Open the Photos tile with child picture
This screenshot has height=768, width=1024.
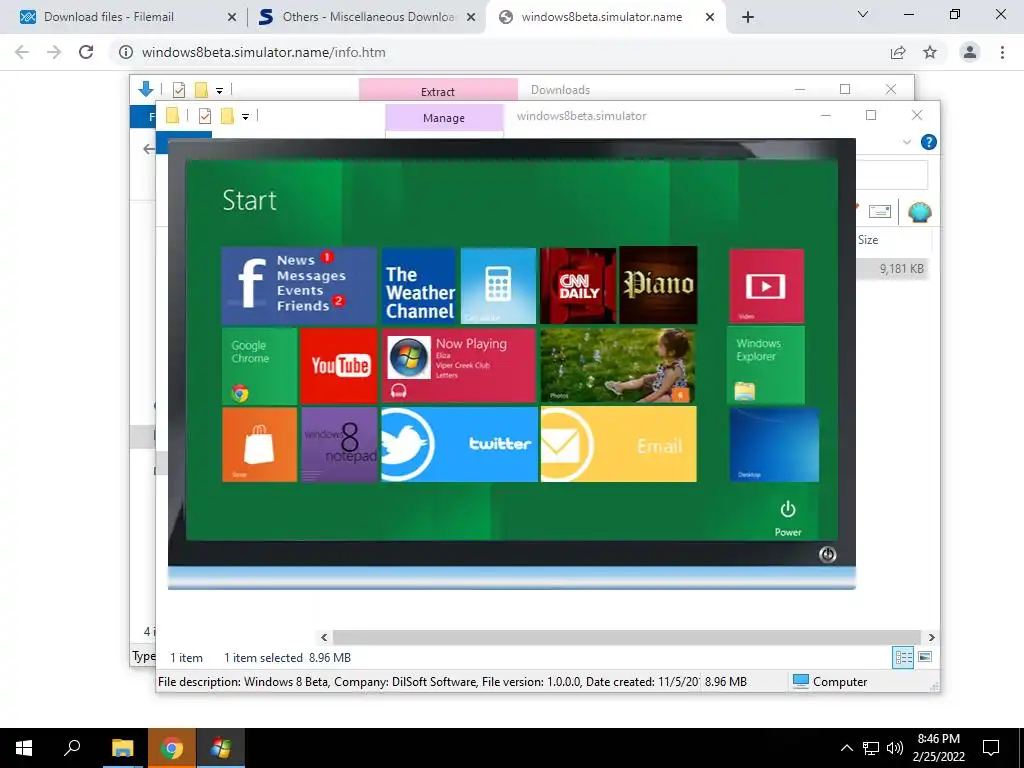[x=618, y=365]
